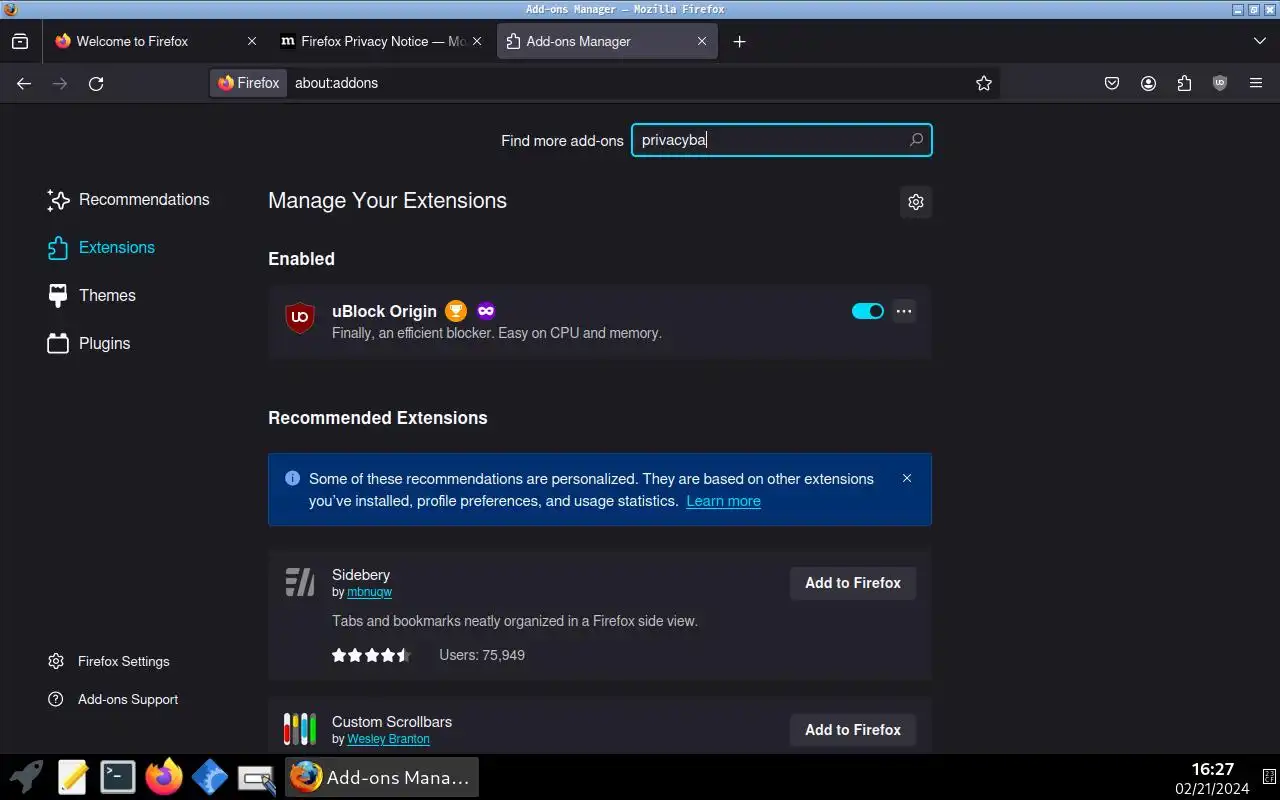This screenshot has width=1280, height=800.
Task: Click the Firefox identity icon in URL bar
Action: click(248, 83)
